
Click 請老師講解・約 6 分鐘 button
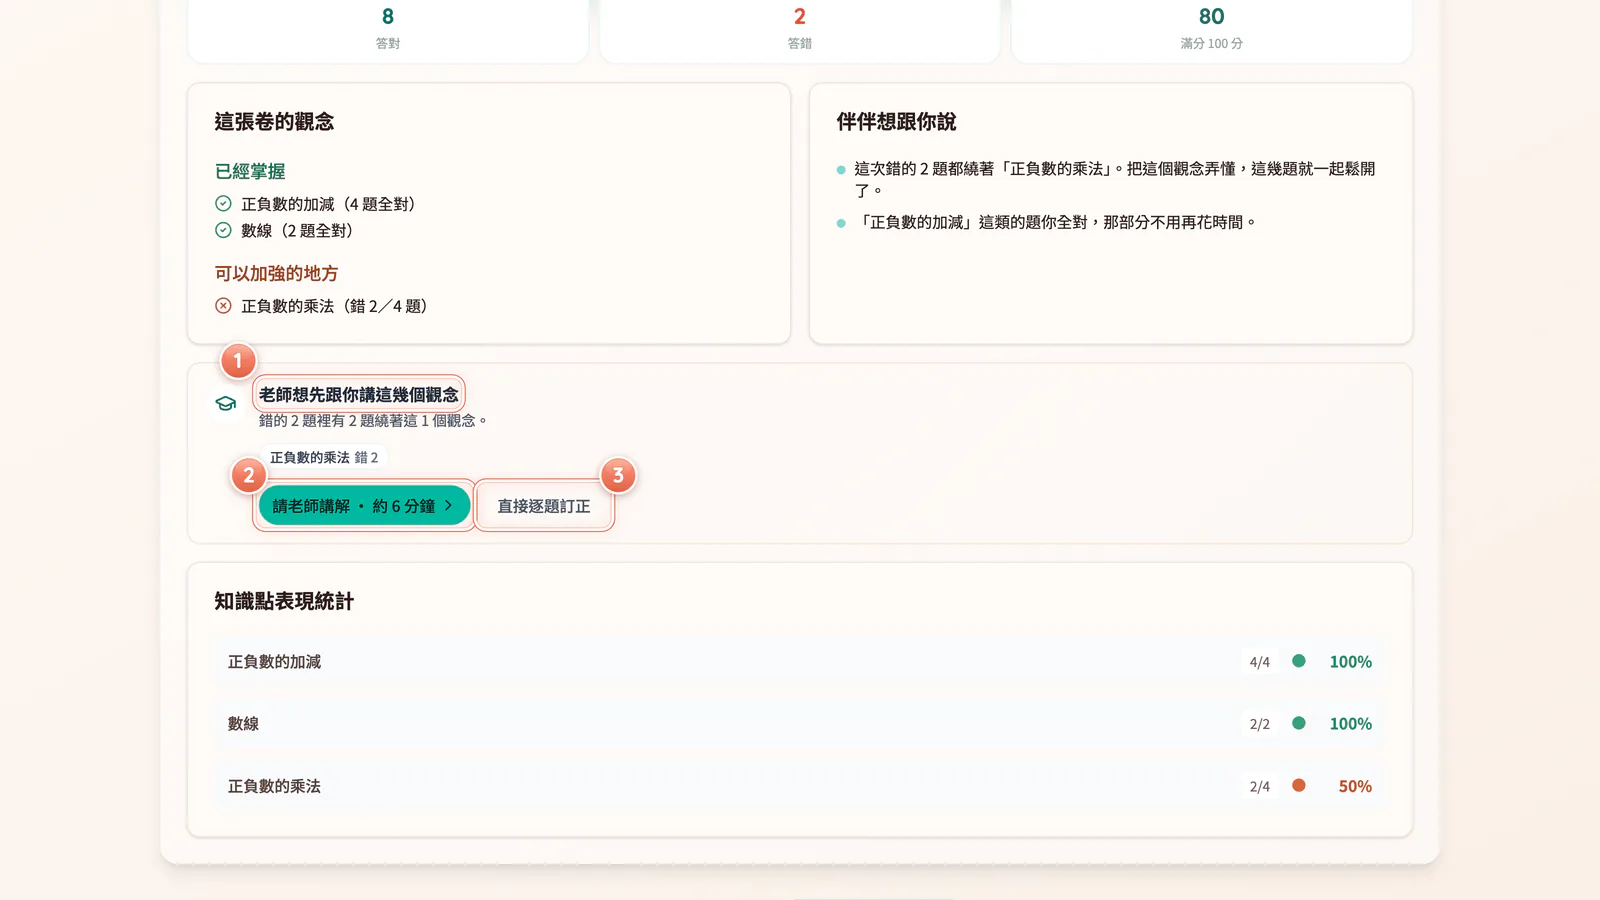coord(364,506)
